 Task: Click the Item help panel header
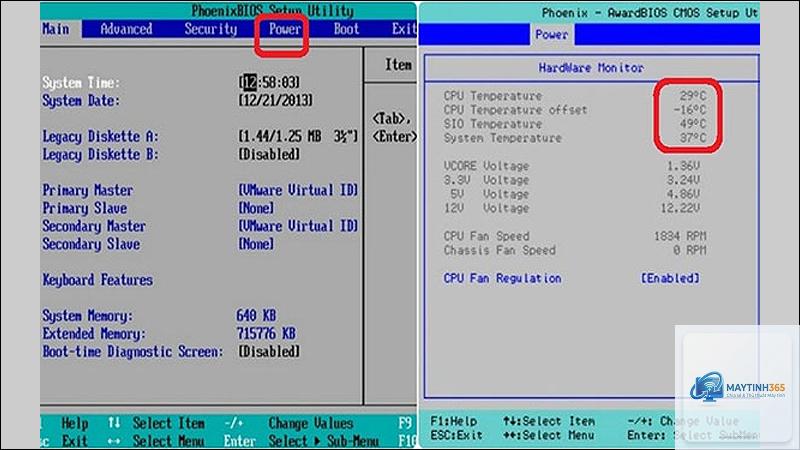pos(398,65)
